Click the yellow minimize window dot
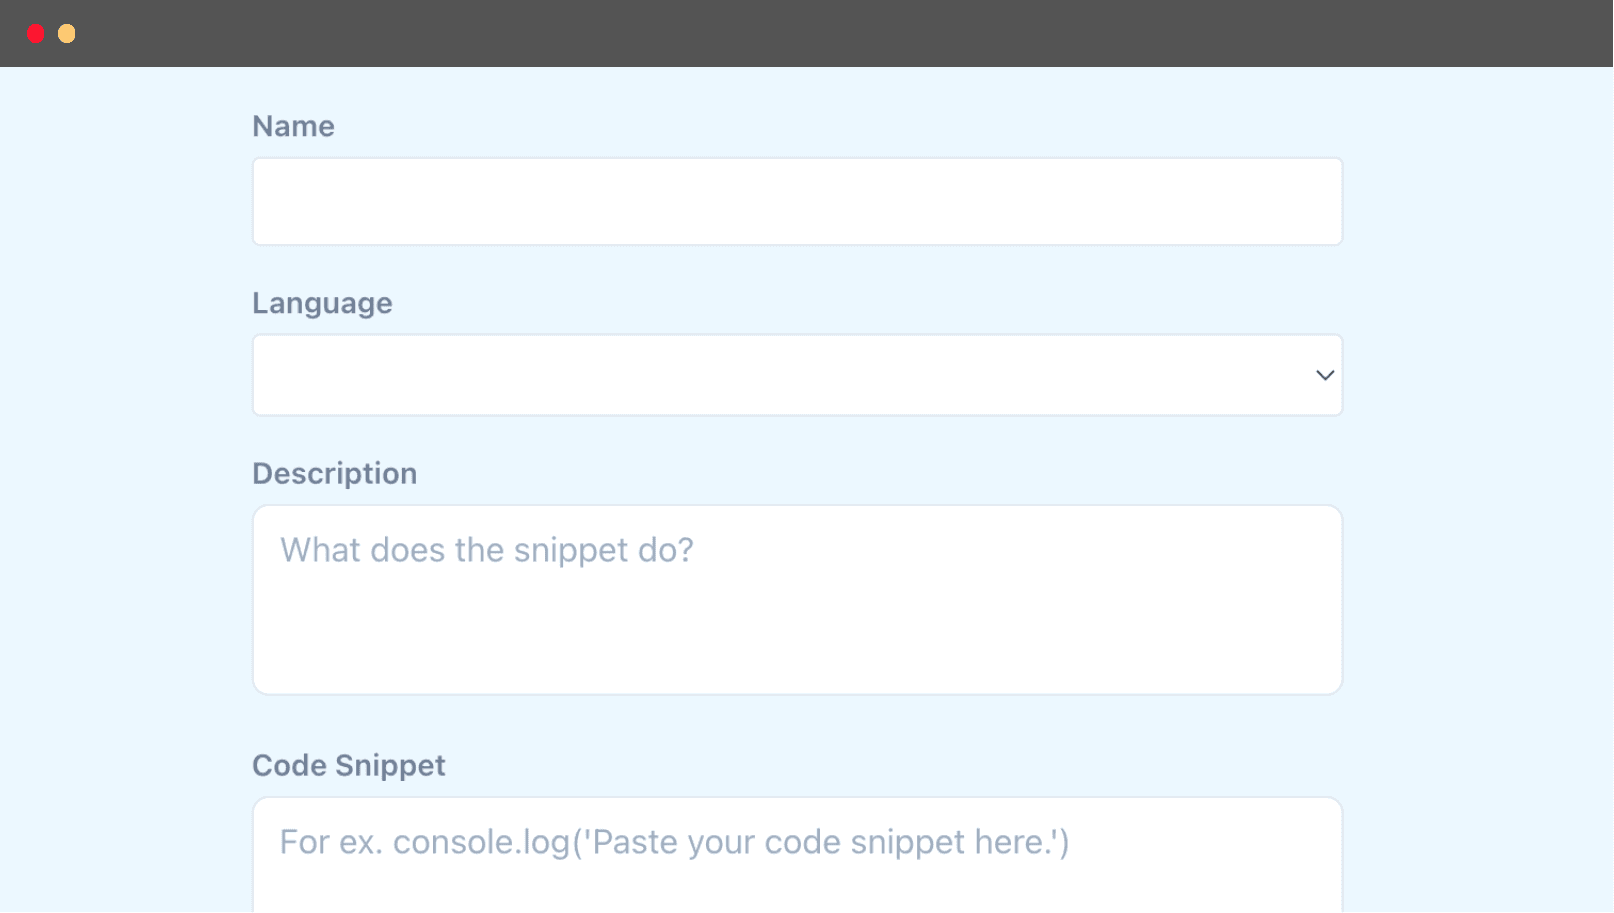The height and width of the screenshot is (913, 1614). [67, 34]
